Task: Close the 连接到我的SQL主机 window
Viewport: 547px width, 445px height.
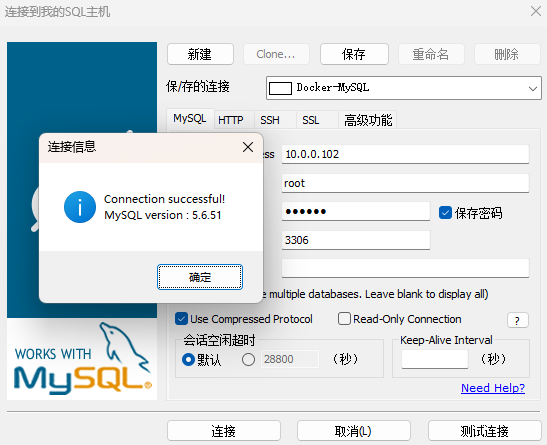Action: [535, 11]
